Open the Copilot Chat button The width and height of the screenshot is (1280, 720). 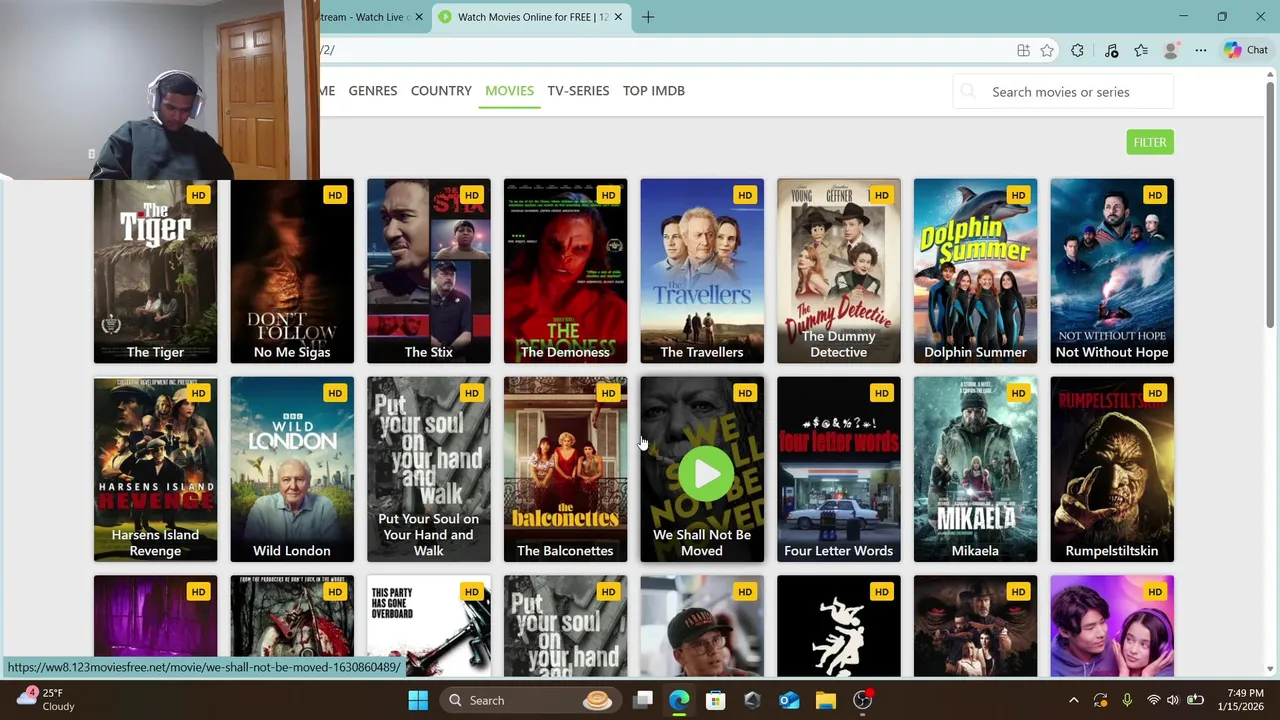(x=1246, y=50)
